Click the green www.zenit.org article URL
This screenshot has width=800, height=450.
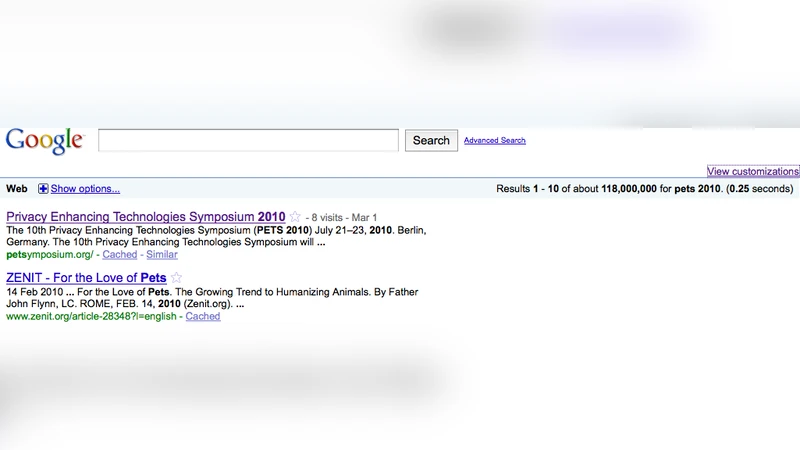point(90,317)
